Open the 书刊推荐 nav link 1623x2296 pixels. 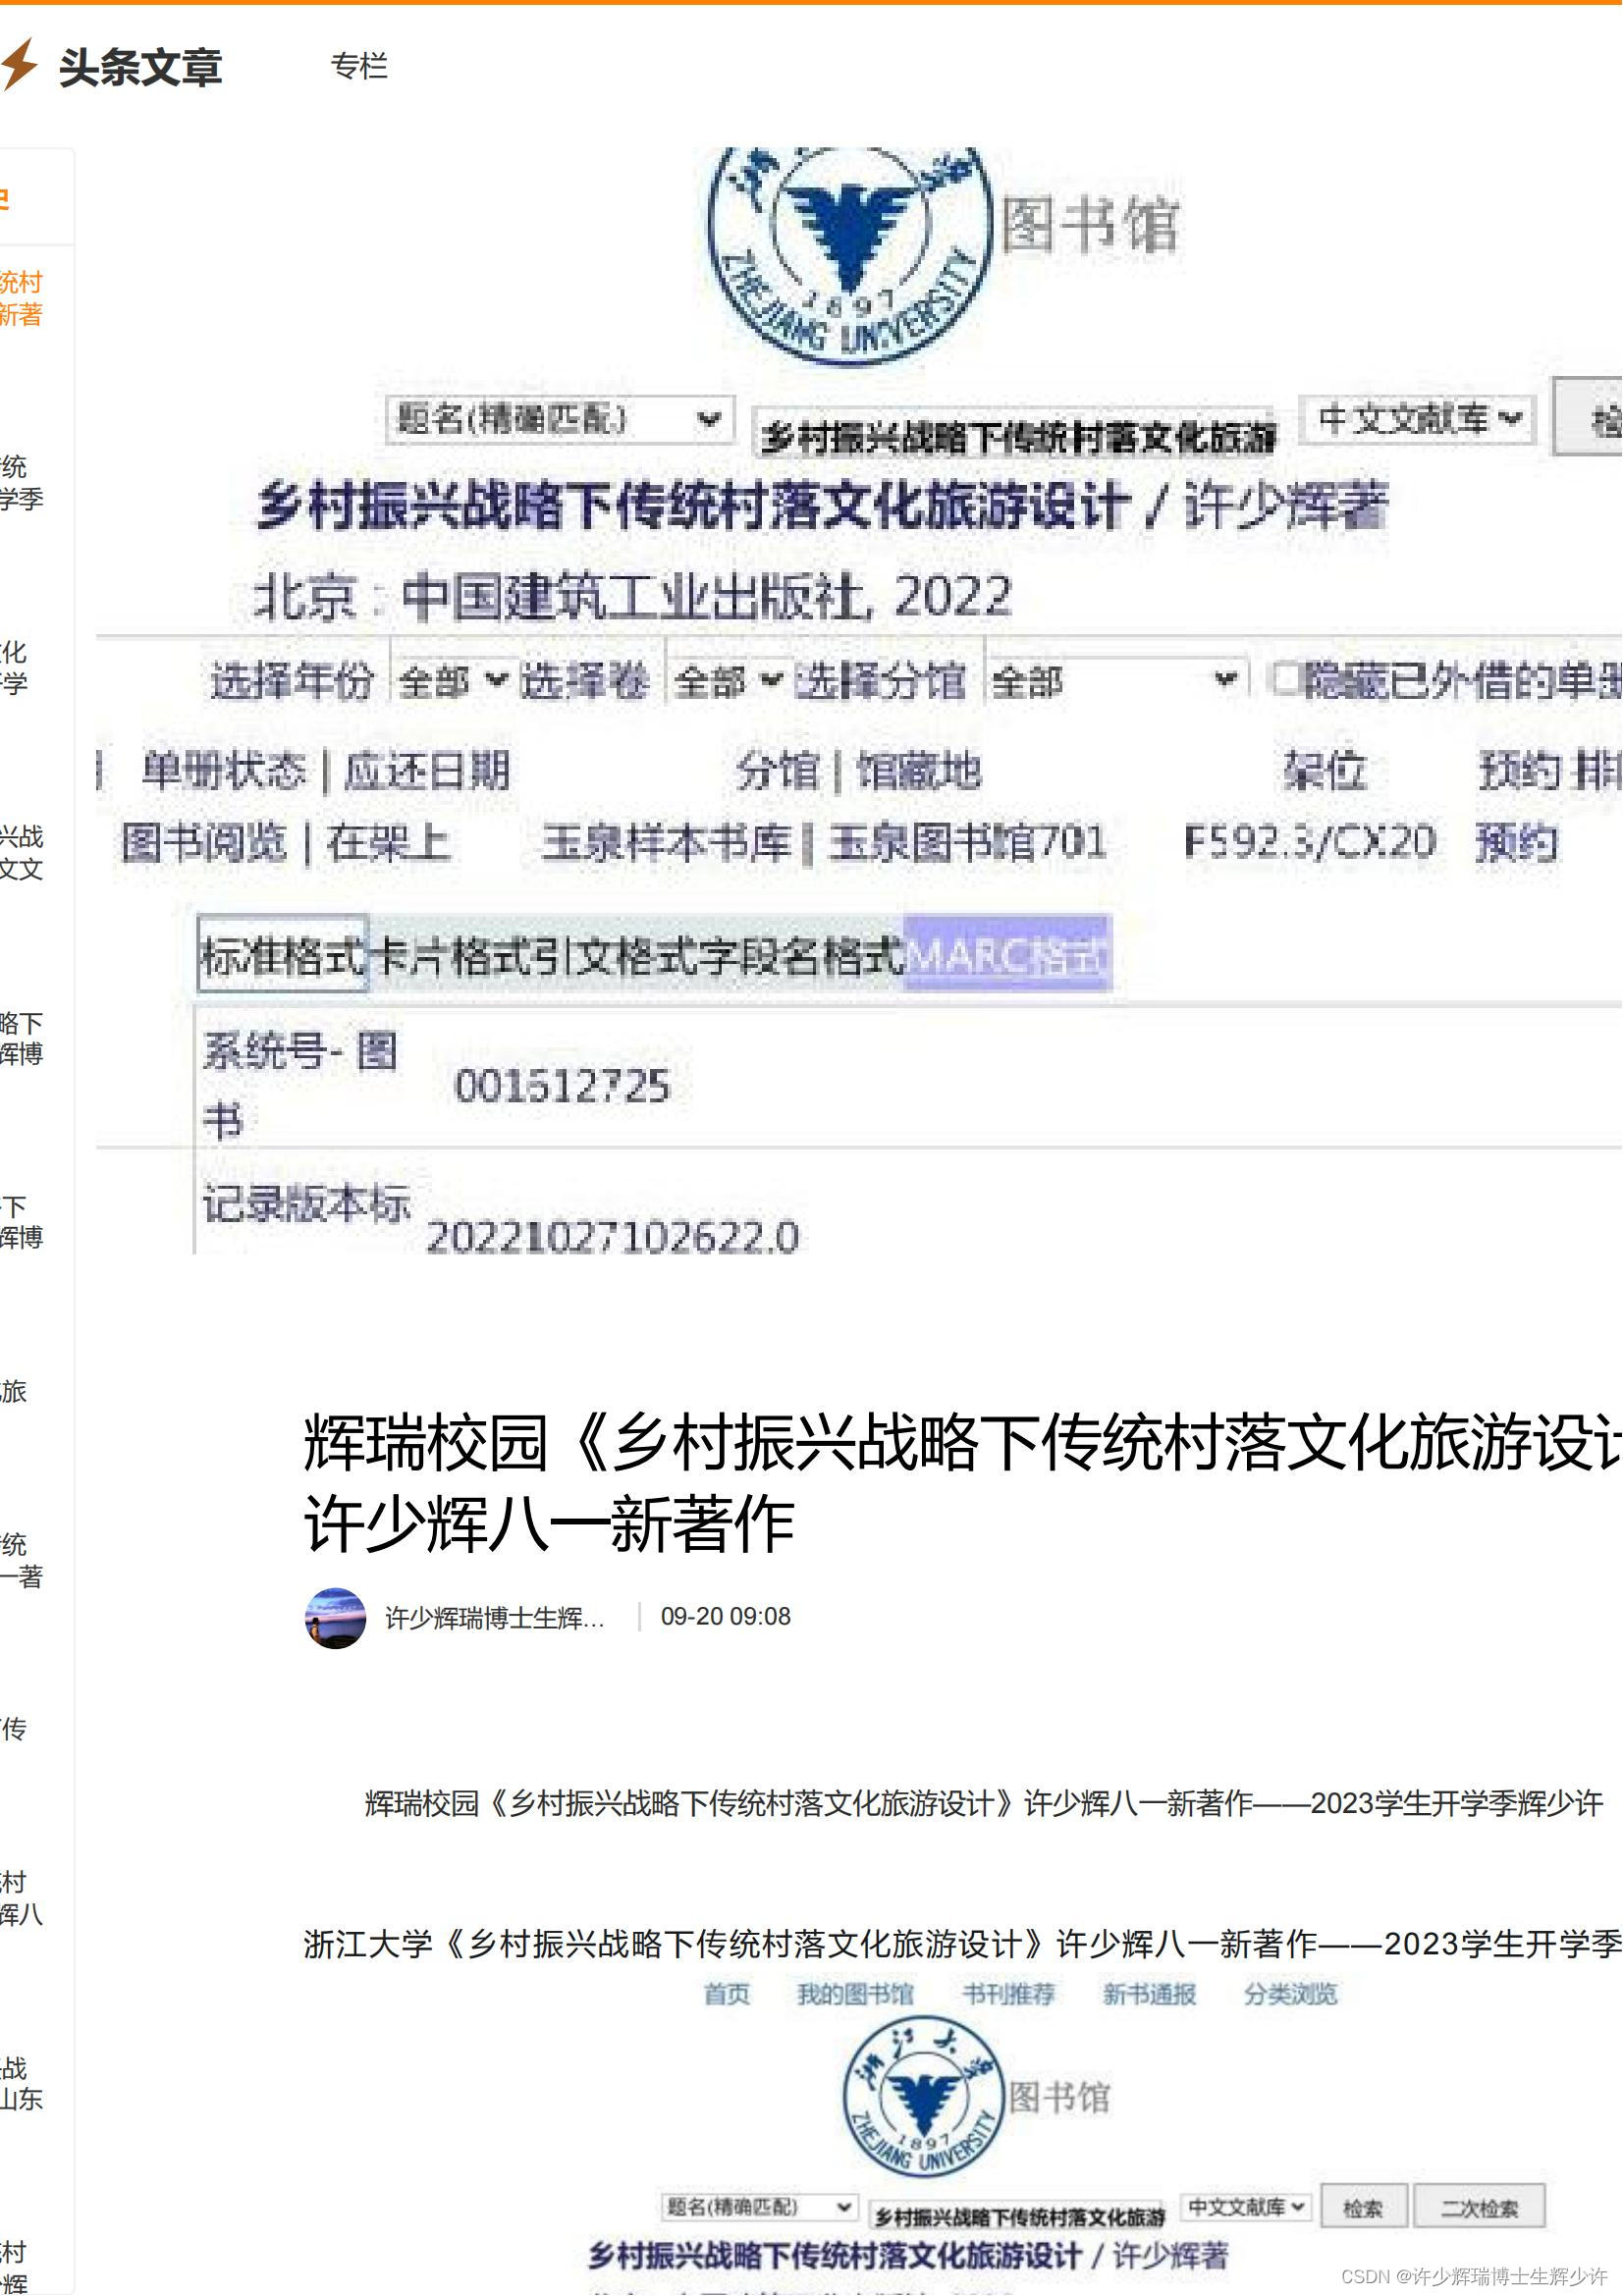click(1008, 1994)
